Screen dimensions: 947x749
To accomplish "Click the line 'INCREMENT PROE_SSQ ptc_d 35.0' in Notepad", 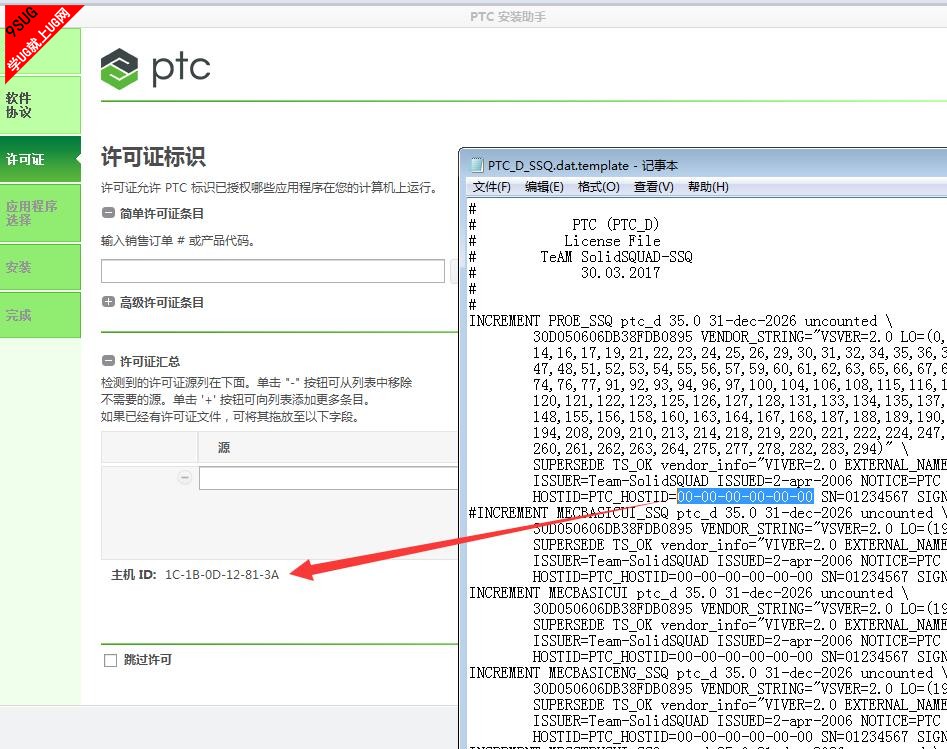I will [x=681, y=321].
